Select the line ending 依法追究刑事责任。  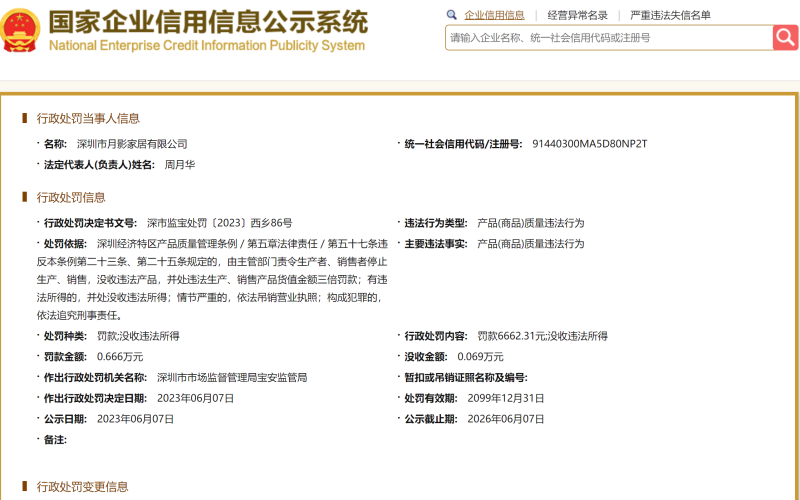pyautogui.click(x=79, y=316)
